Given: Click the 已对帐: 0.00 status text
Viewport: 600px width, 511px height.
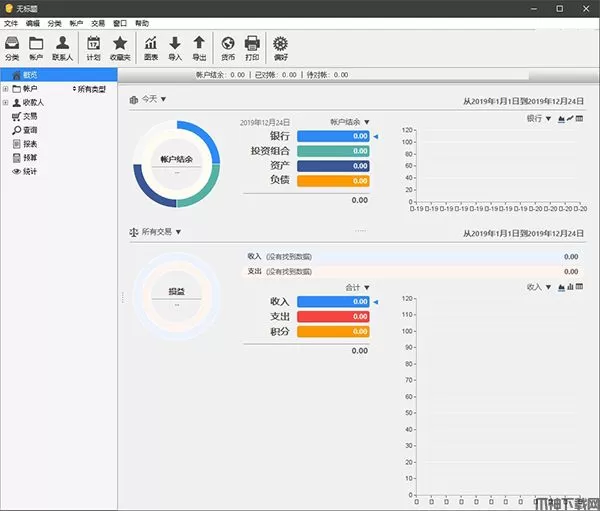Looking at the screenshot, I should (276, 75).
